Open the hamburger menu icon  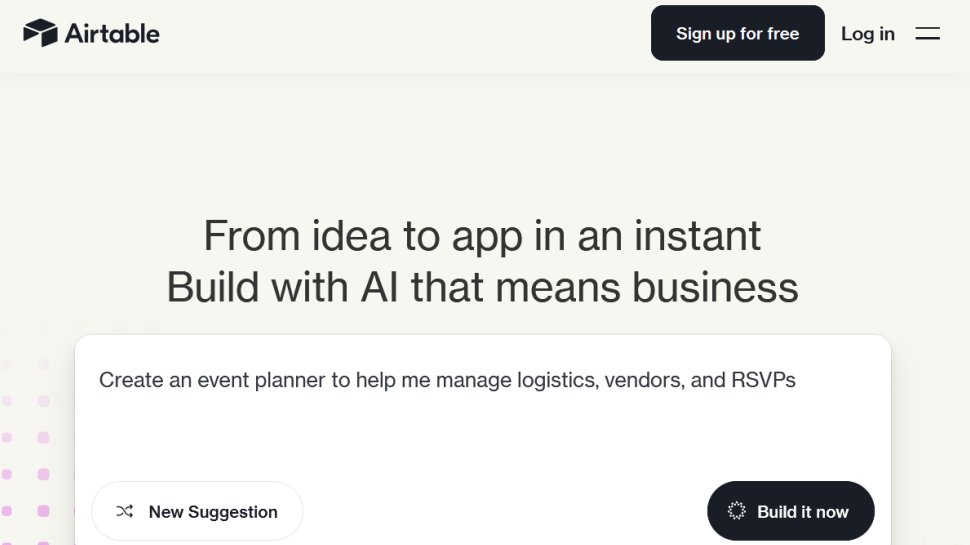tap(927, 34)
